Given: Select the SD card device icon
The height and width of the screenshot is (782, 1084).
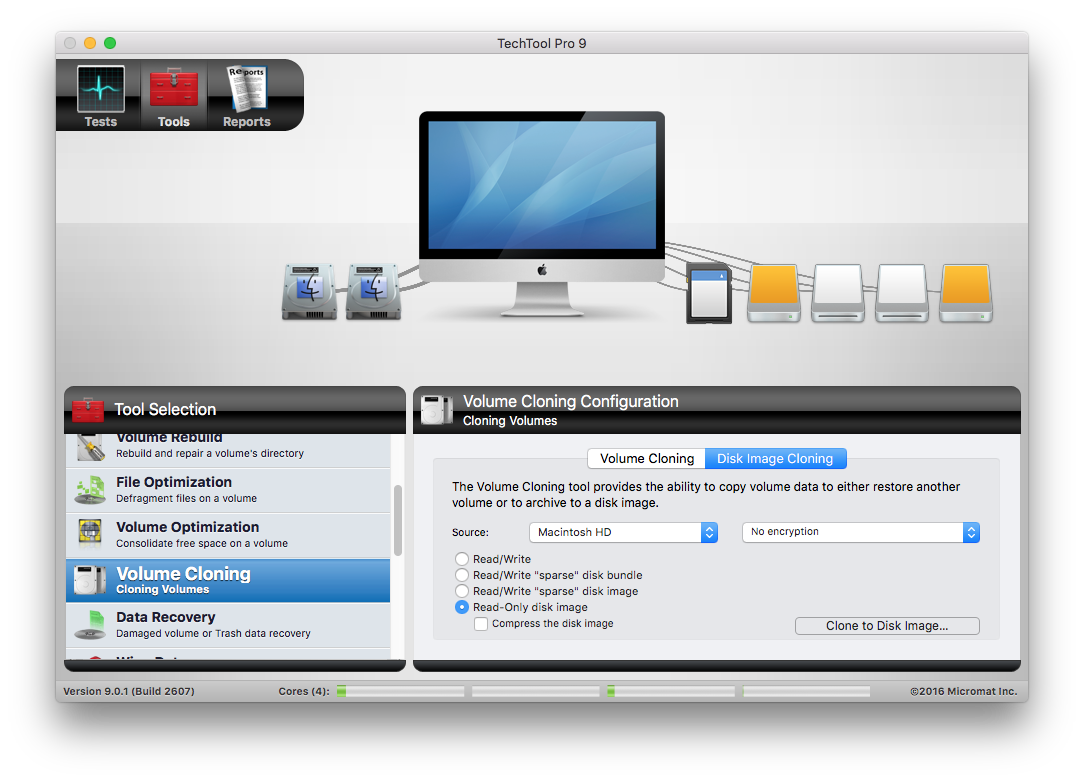Looking at the screenshot, I should point(709,293).
